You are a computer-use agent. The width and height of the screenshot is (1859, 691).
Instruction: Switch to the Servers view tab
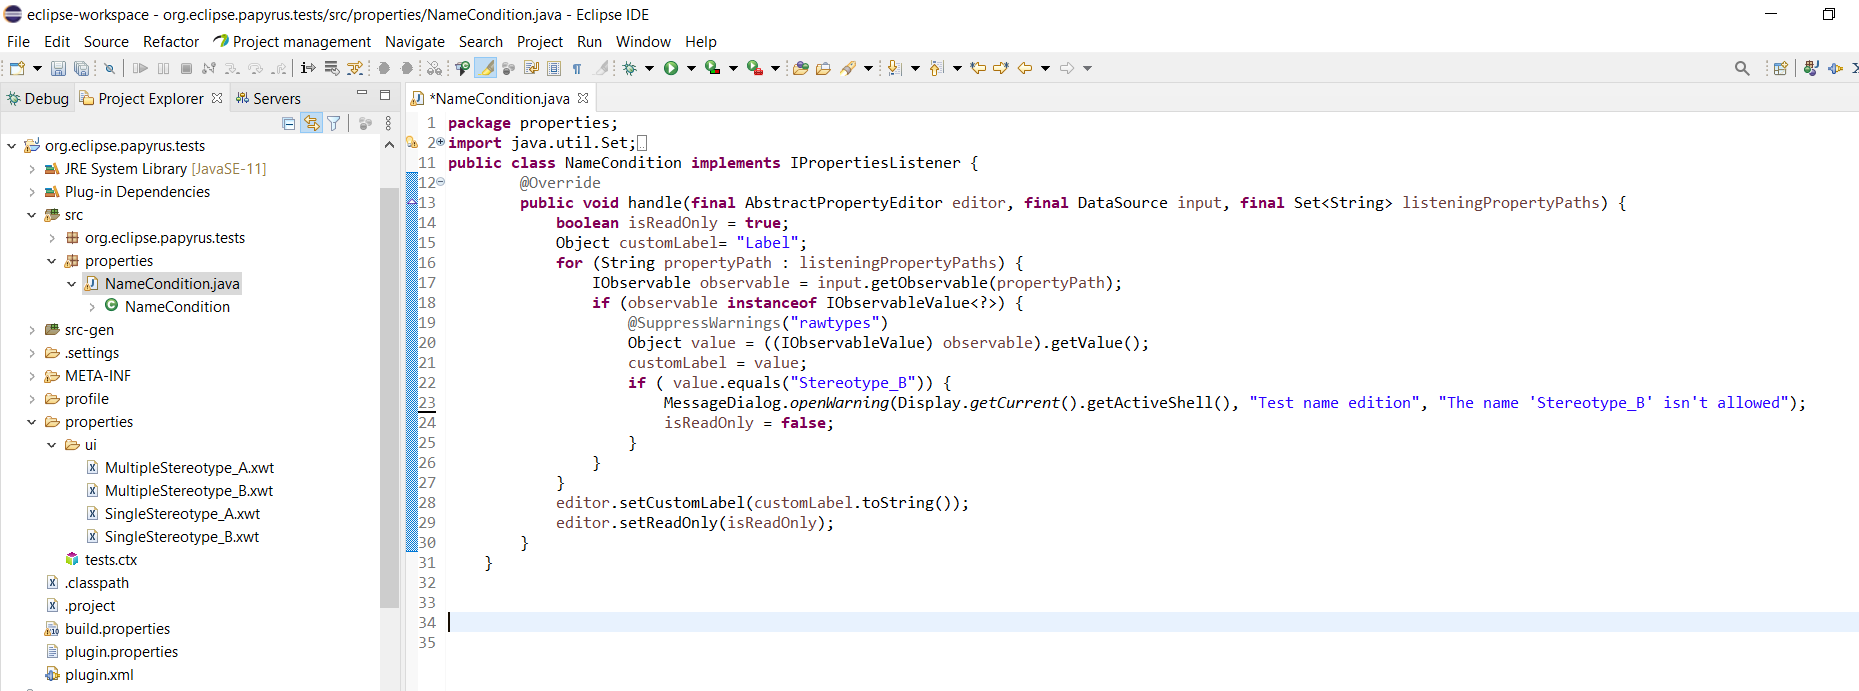[x=267, y=98]
